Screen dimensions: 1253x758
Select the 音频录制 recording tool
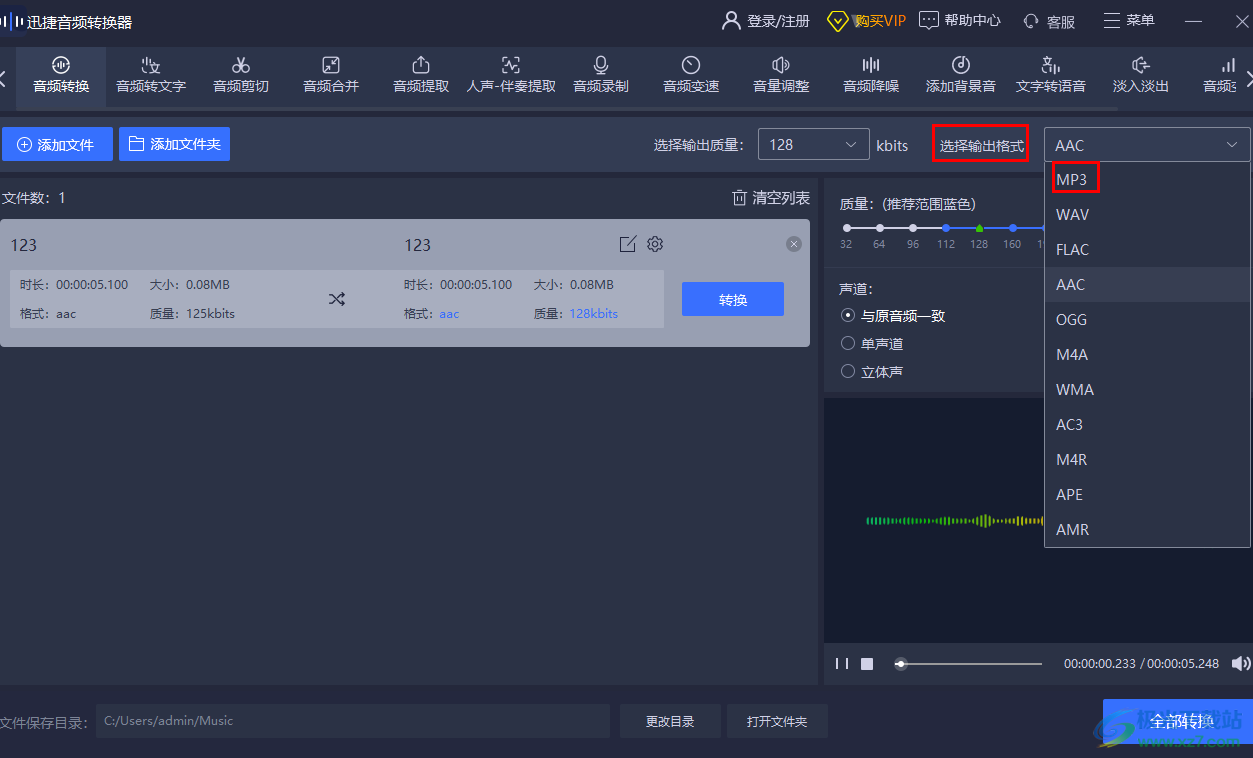click(601, 75)
